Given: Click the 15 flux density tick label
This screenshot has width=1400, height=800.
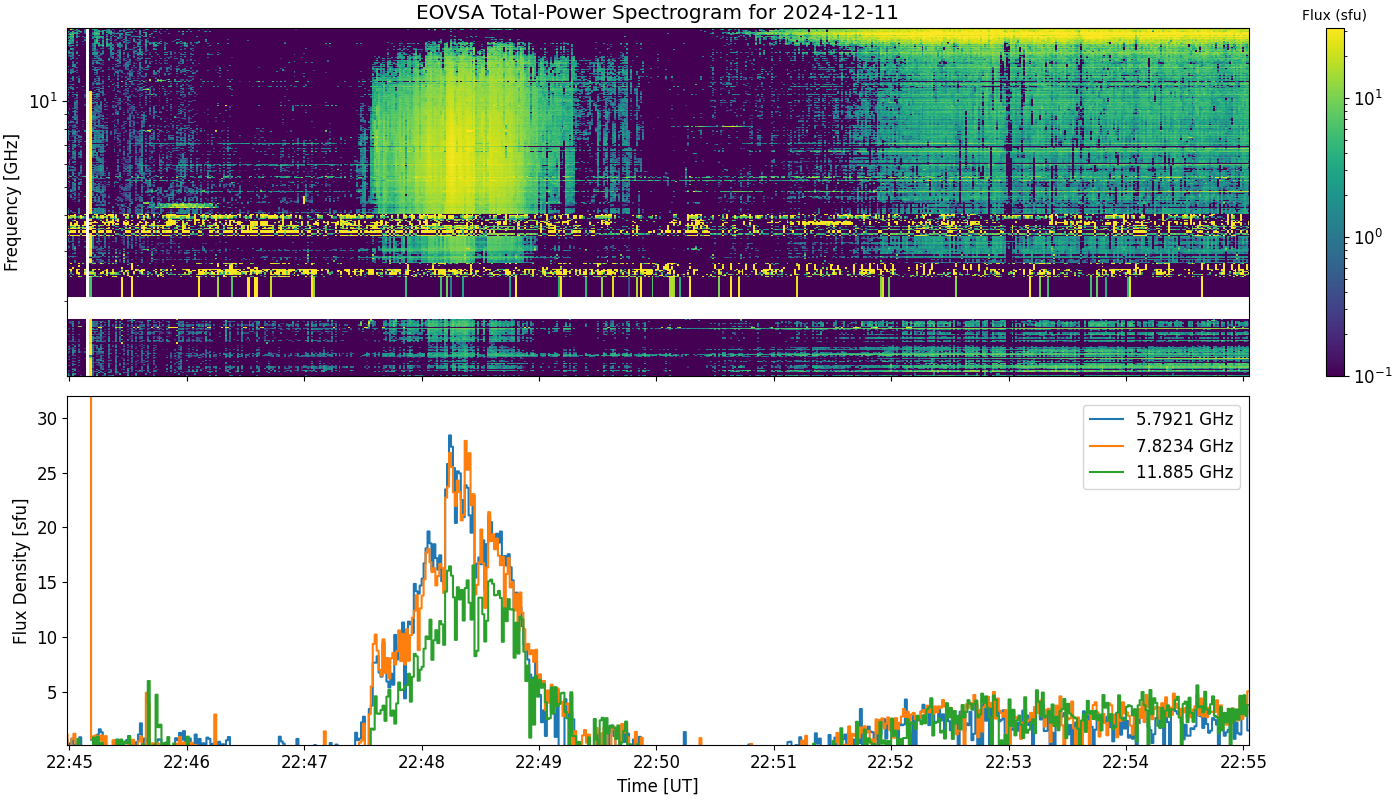Looking at the screenshot, I should coord(49,583).
